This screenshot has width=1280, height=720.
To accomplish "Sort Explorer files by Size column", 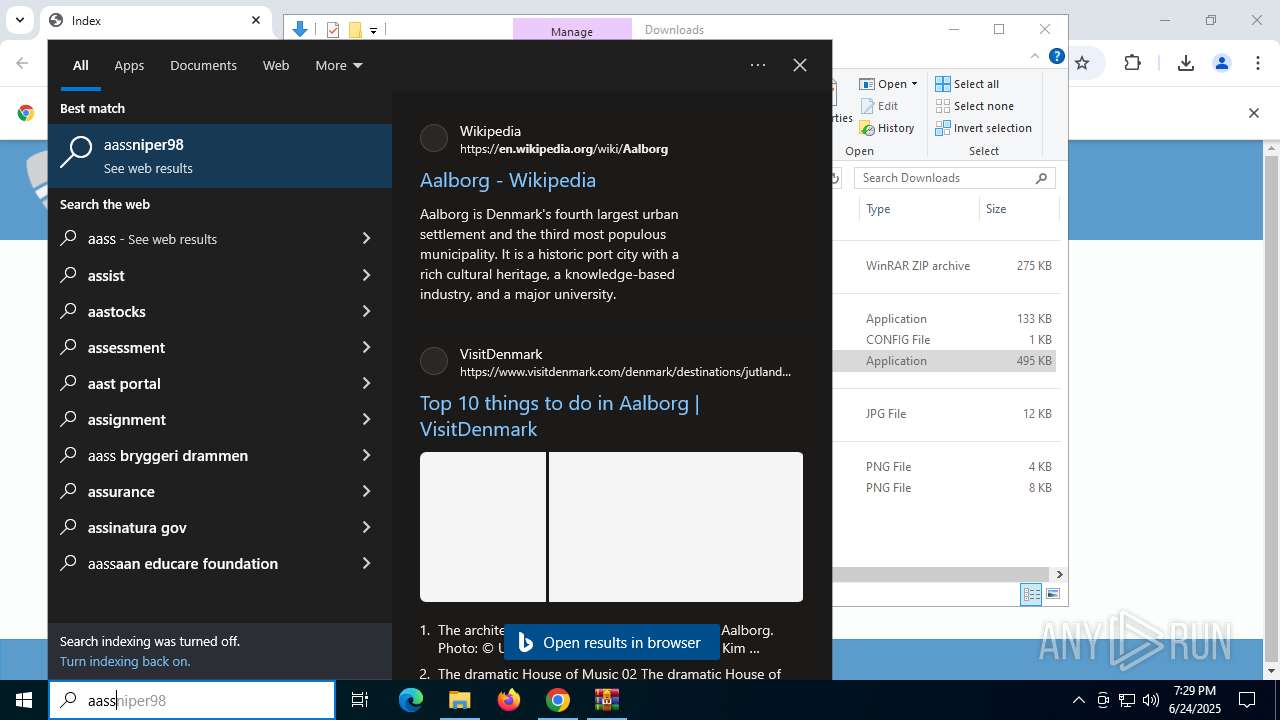I will (1018, 209).
